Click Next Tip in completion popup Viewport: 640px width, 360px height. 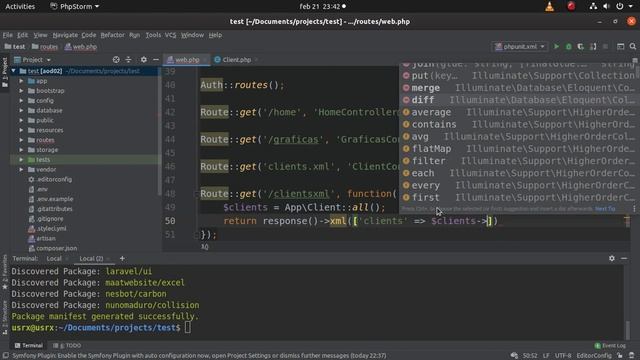tap(605, 209)
